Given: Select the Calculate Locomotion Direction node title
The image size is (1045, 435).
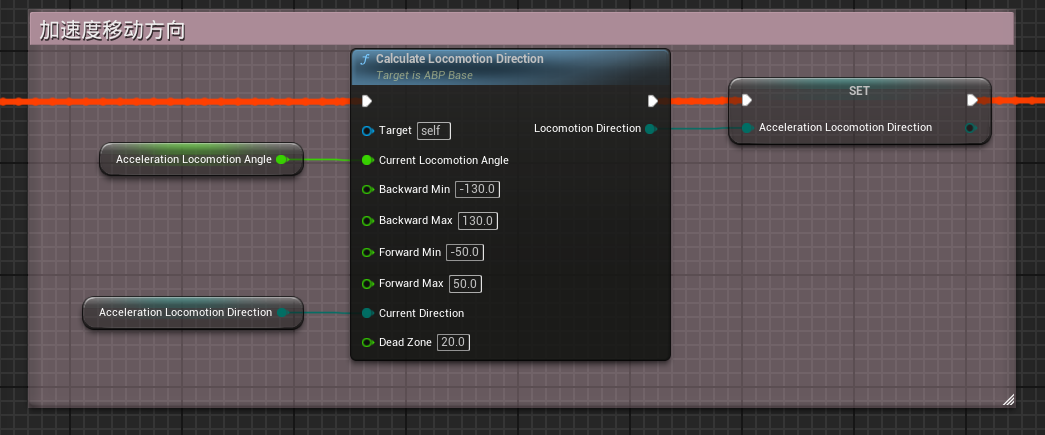Looking at the screenshot, I should [460, 59].
